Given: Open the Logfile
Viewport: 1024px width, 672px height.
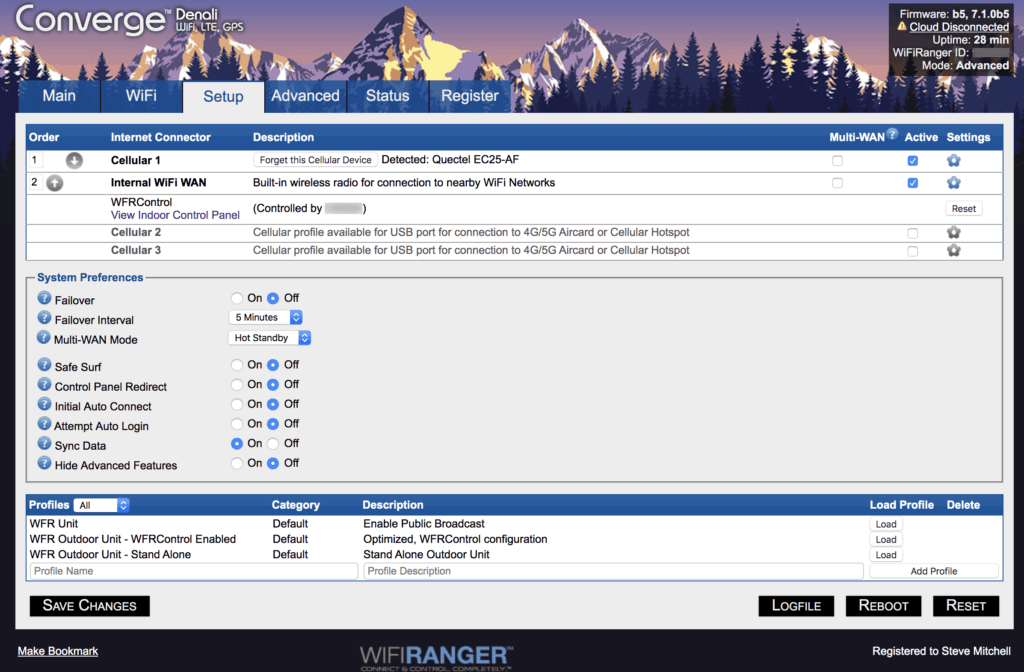Looking at the screenshot, I should pyautogui.click(x=796, y=605).
